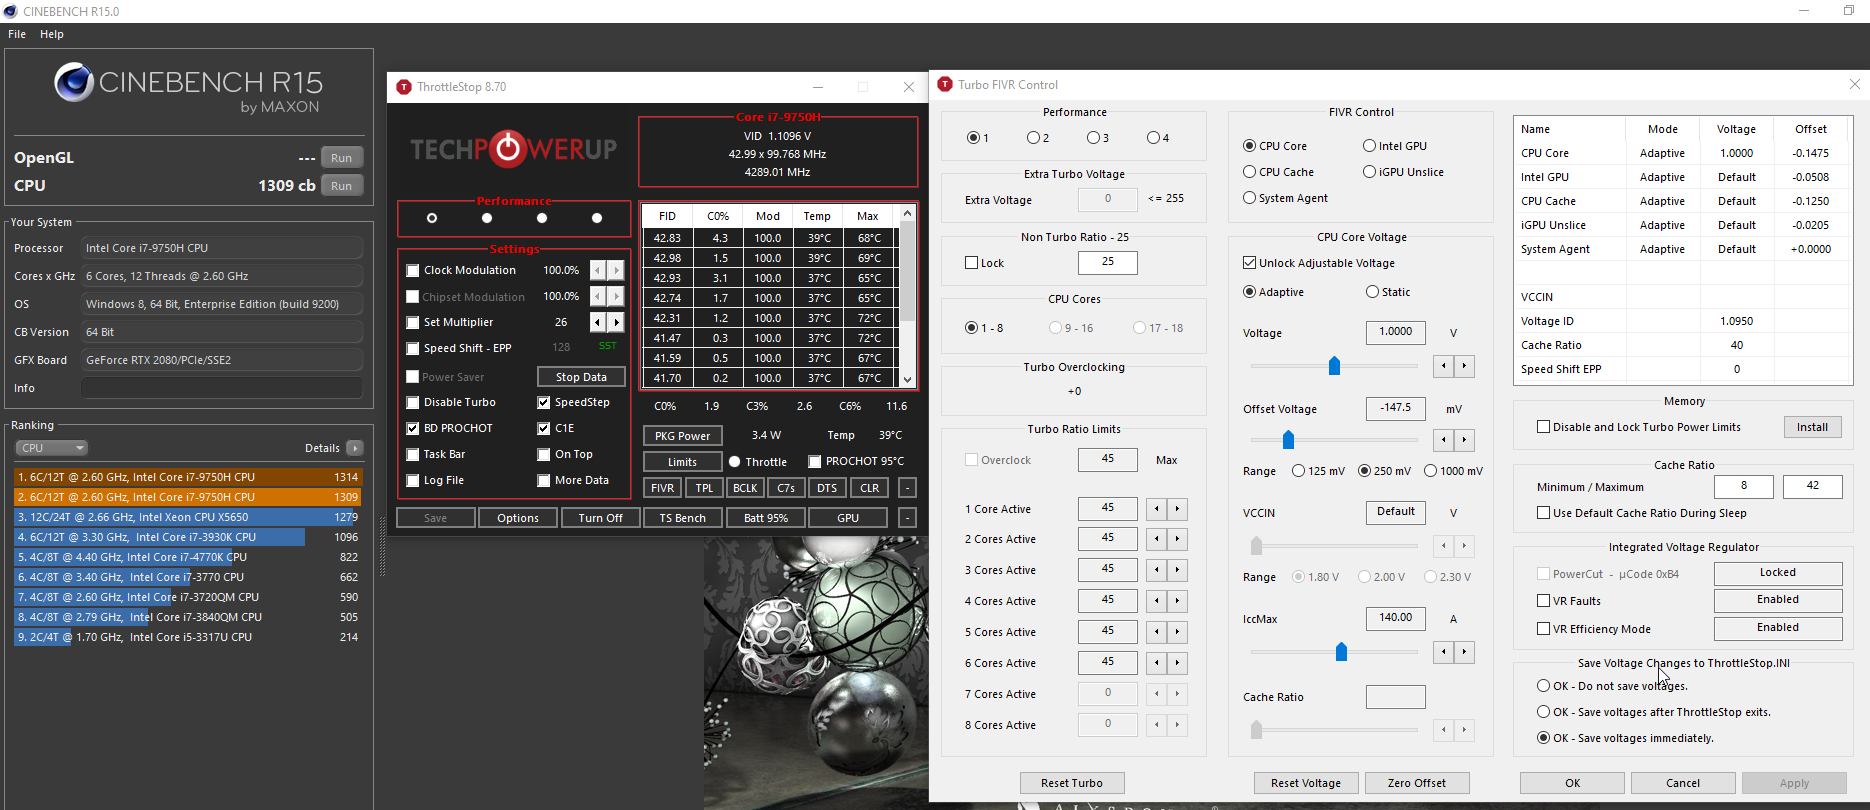Increase Clock Modulation with right arrow
The width and height of the screenshot is (1870, 810).
click(x=616, y=270)
